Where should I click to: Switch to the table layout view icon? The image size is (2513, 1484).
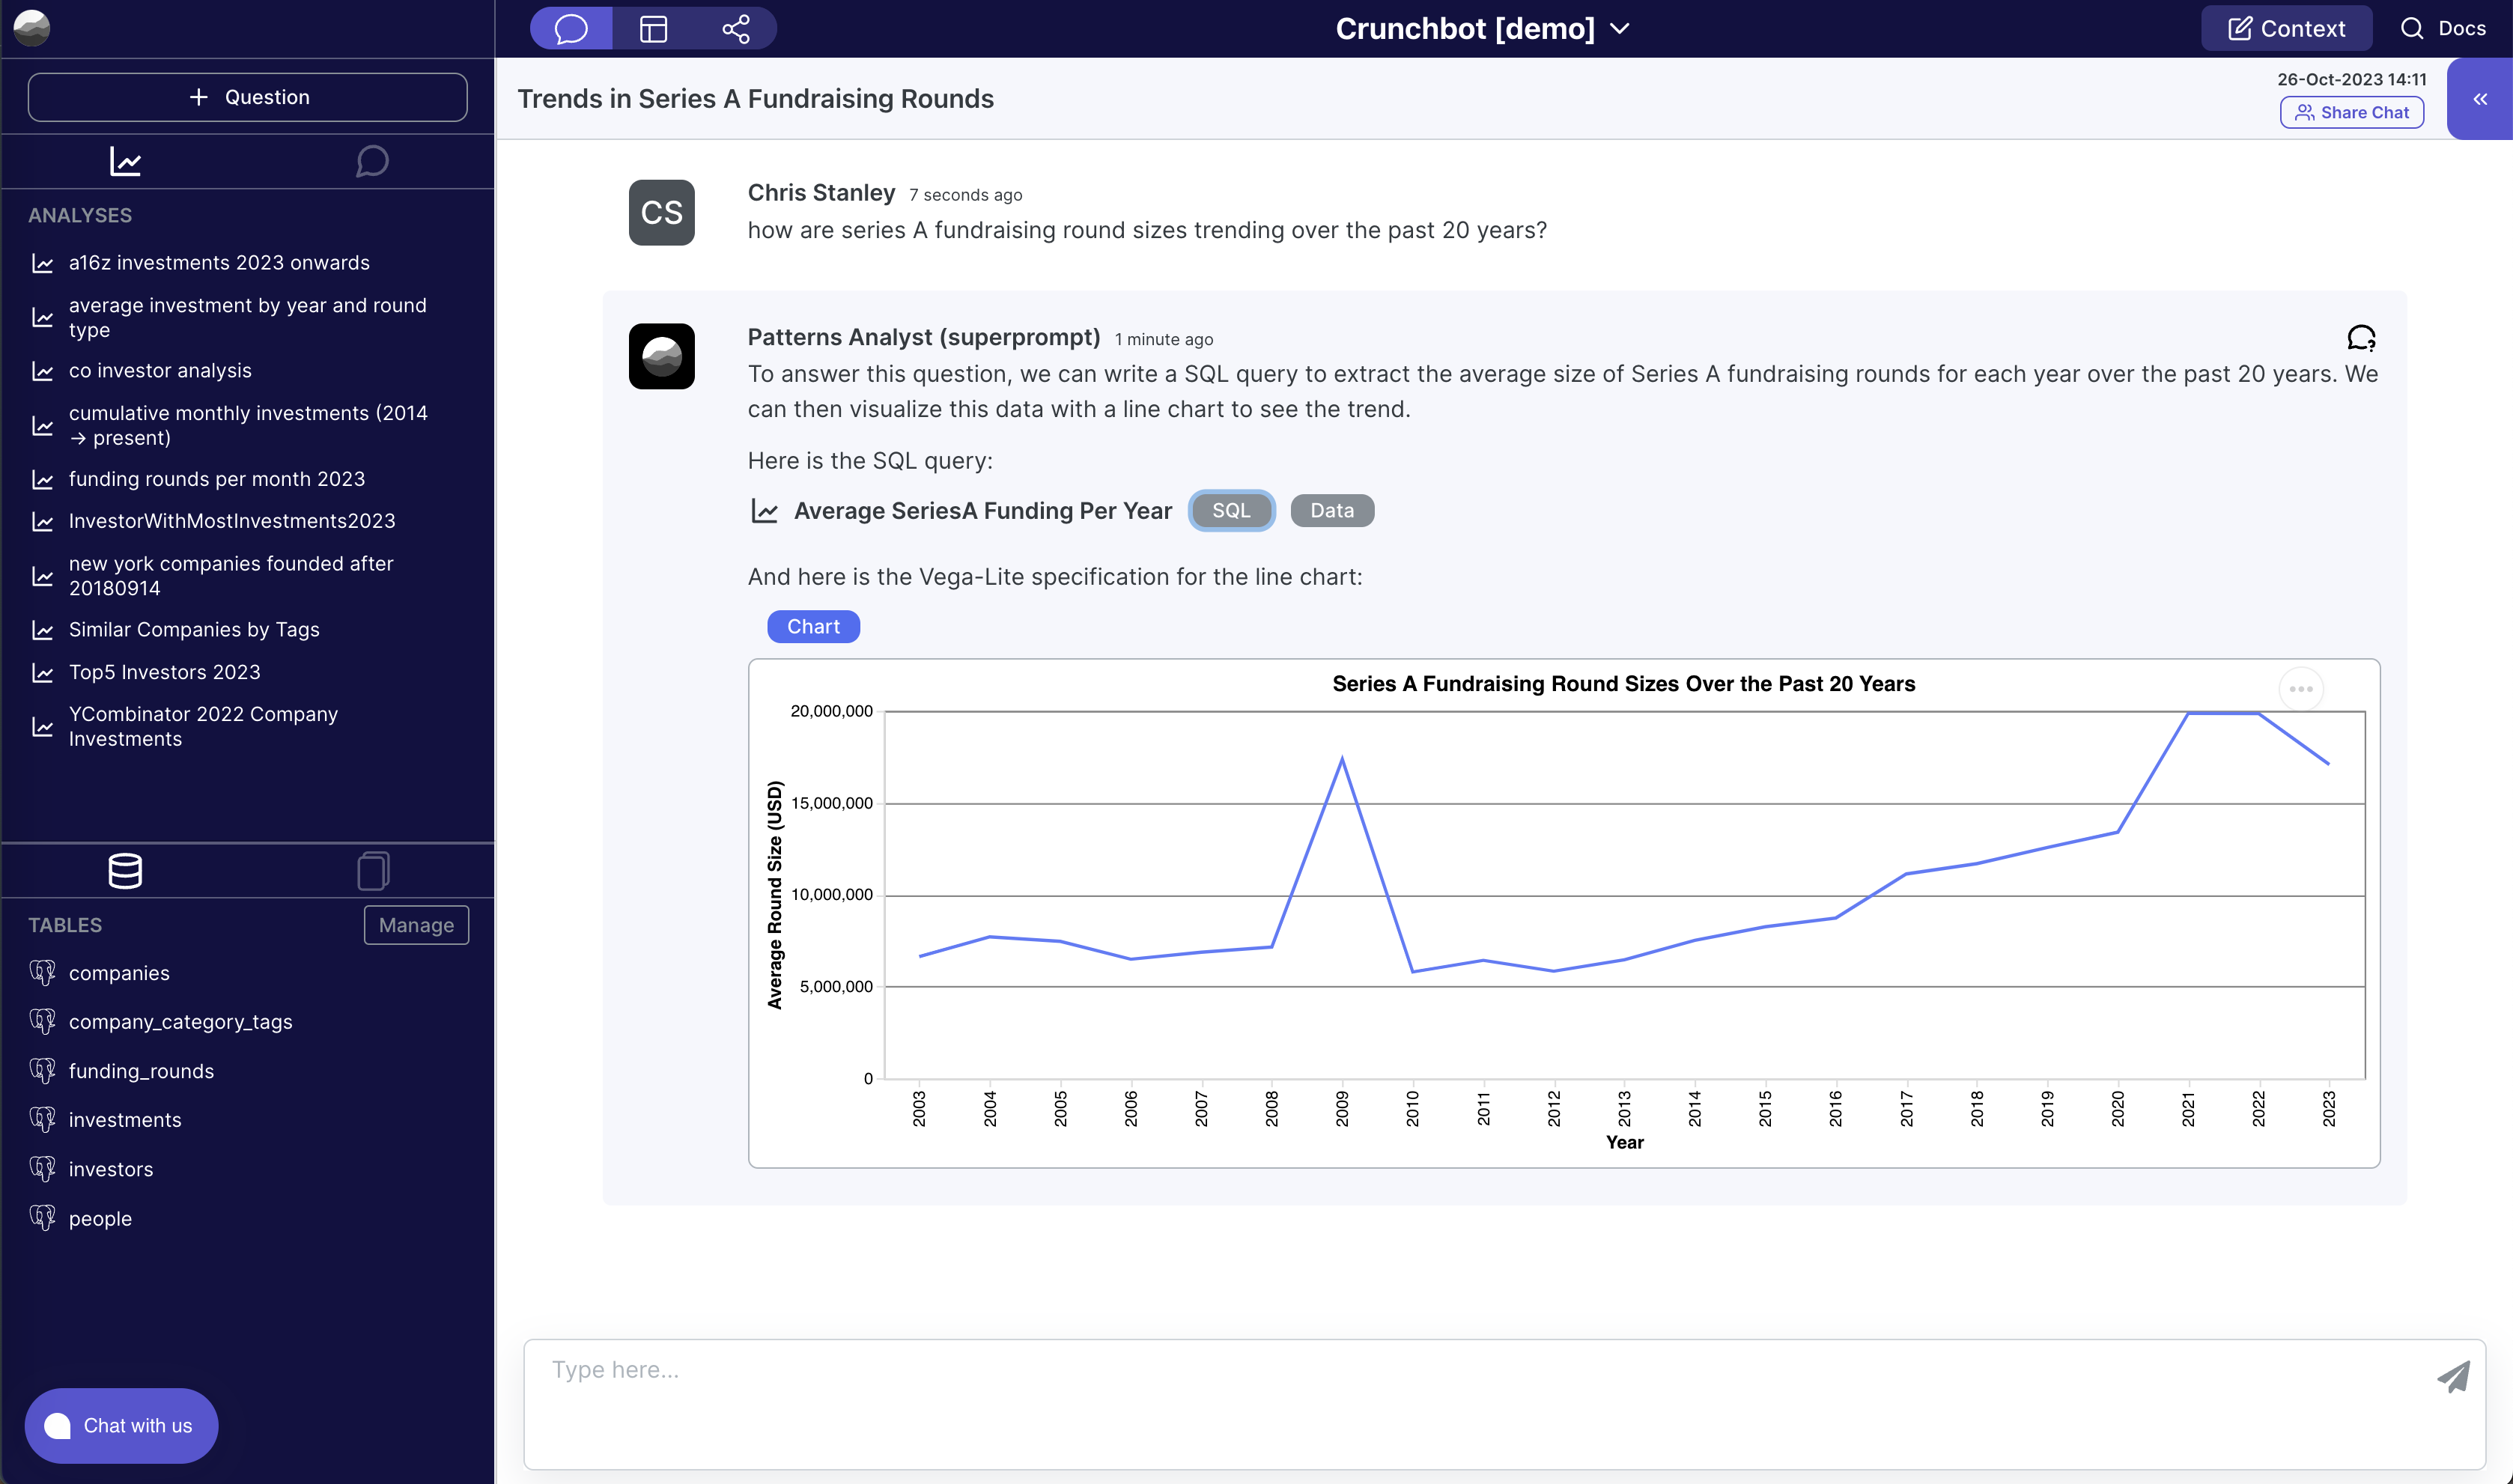(653, 28)
